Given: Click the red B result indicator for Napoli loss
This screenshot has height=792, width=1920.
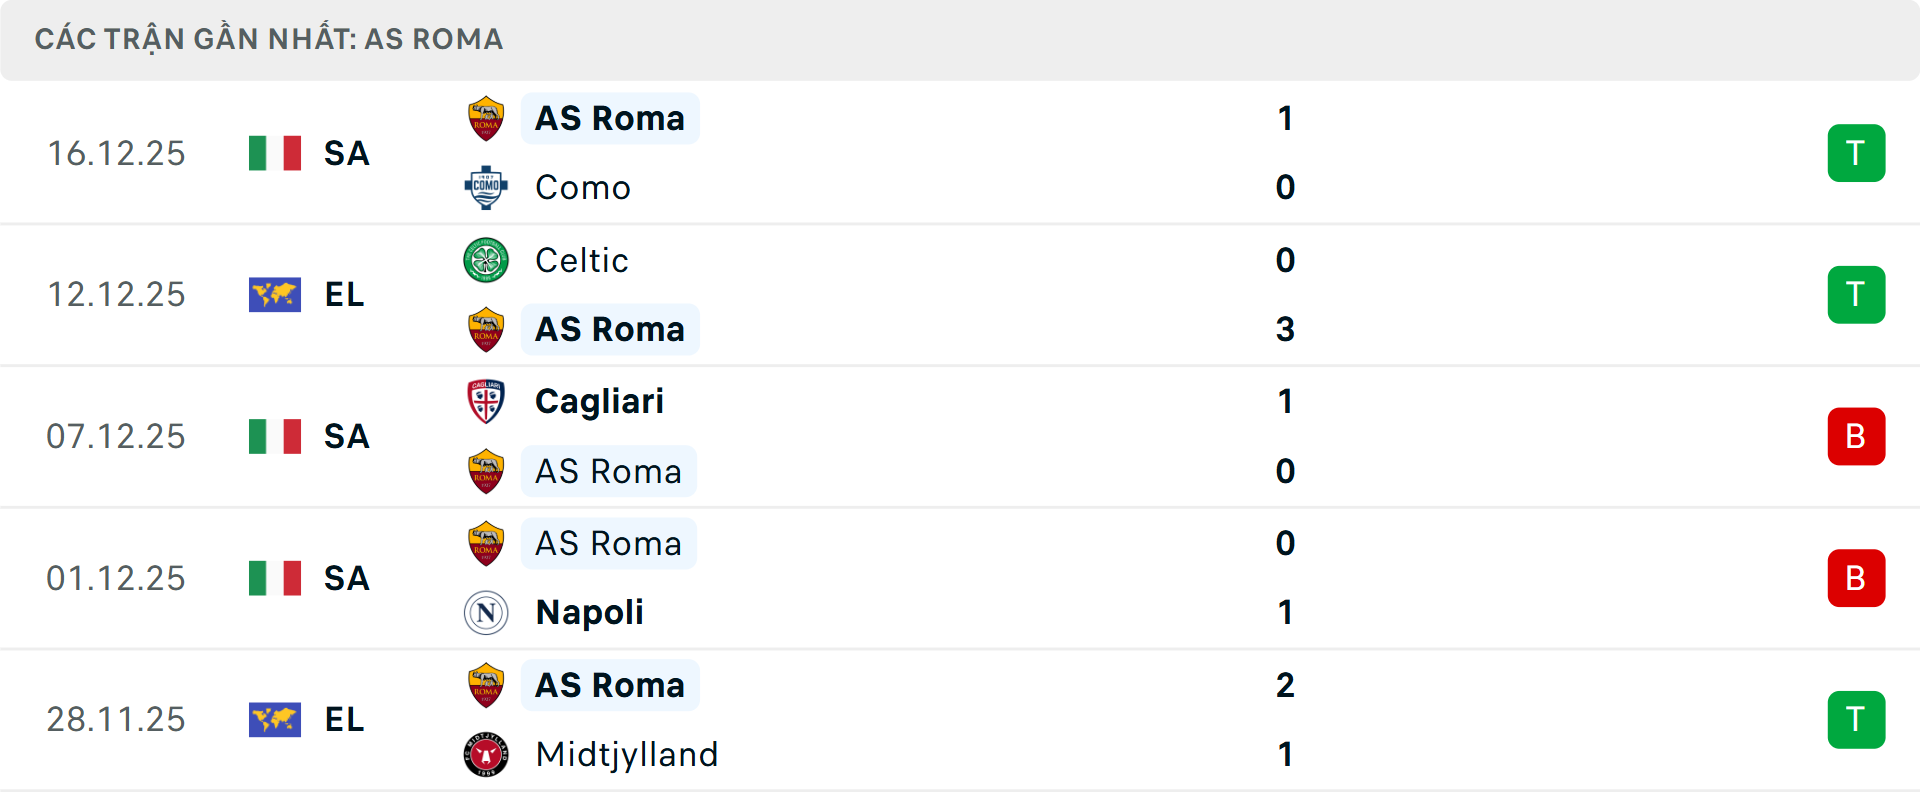Looking at the screenshot, I should 1857,577.
